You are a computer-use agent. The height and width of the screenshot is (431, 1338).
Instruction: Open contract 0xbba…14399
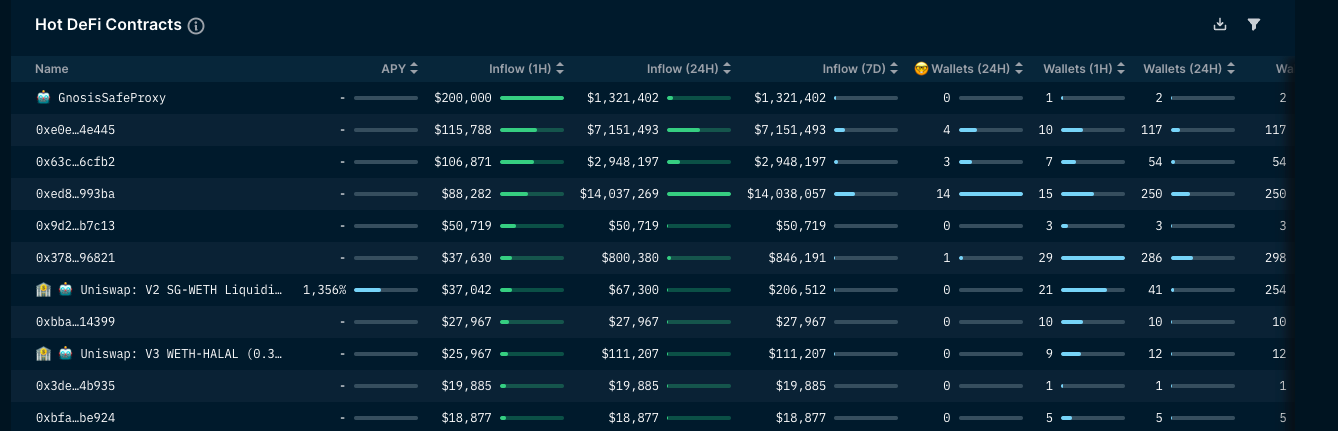pyautogui.click(x=75, y=322)
